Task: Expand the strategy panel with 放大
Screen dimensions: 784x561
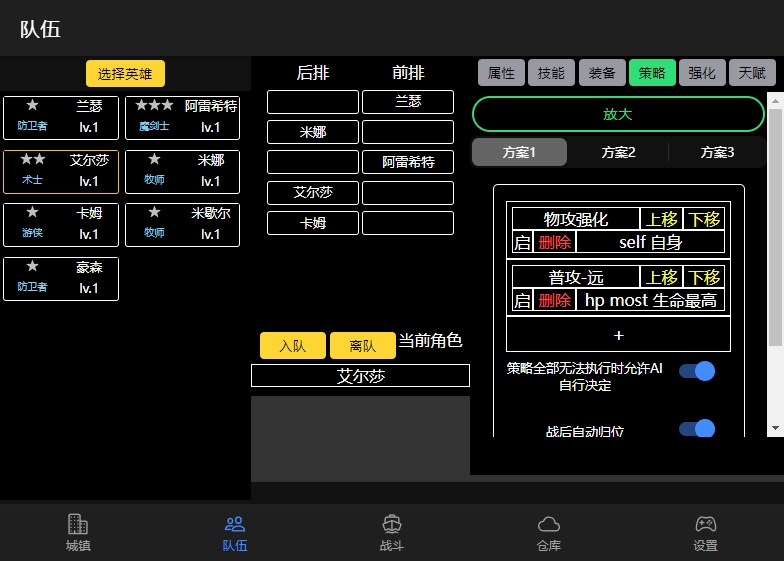Action: pyautogui.click(x=618, y=114)
